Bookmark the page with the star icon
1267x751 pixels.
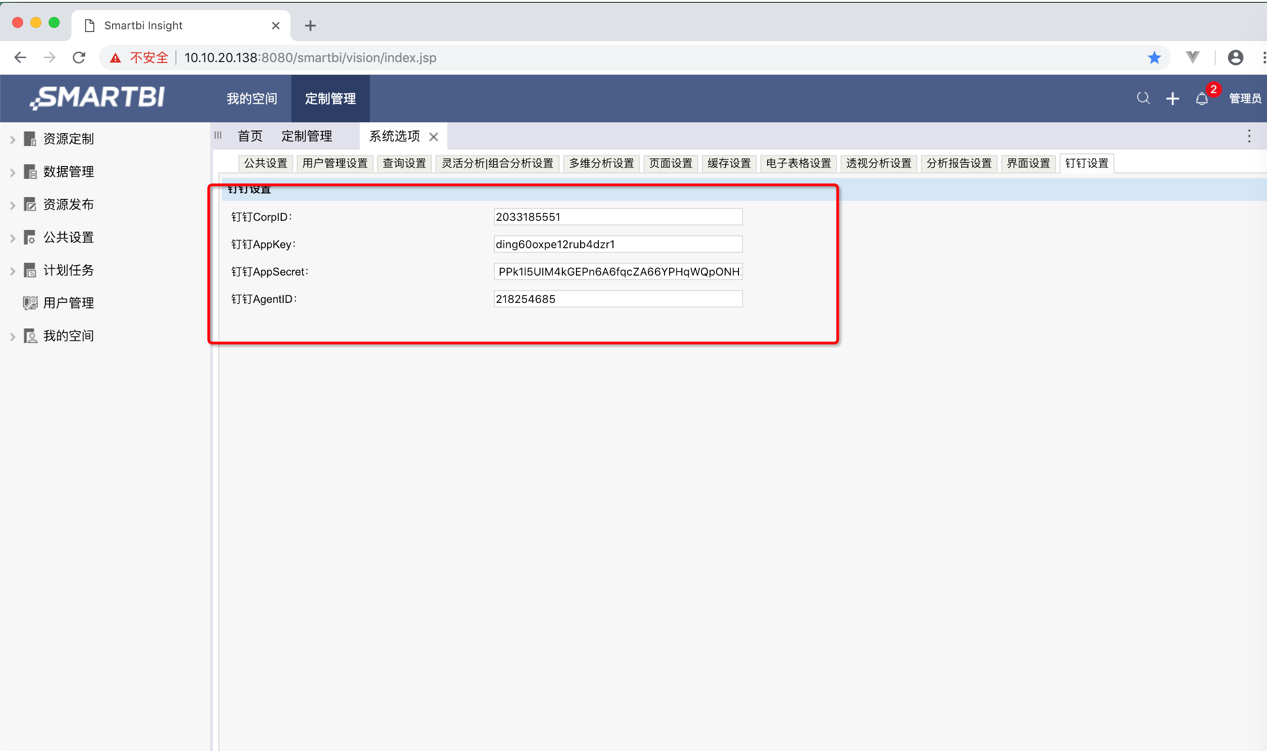(1154, 58)
